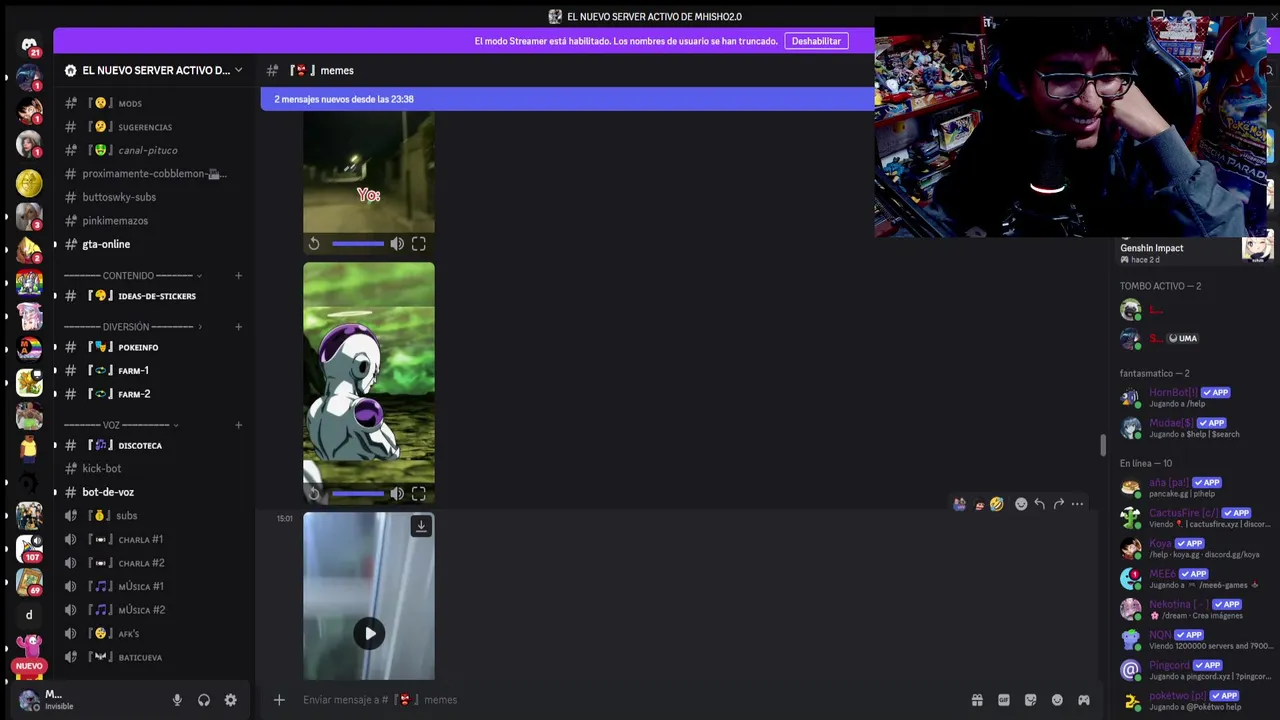Toggle headphones deafen
The image size is (1280, 720).
pos(204,700)
